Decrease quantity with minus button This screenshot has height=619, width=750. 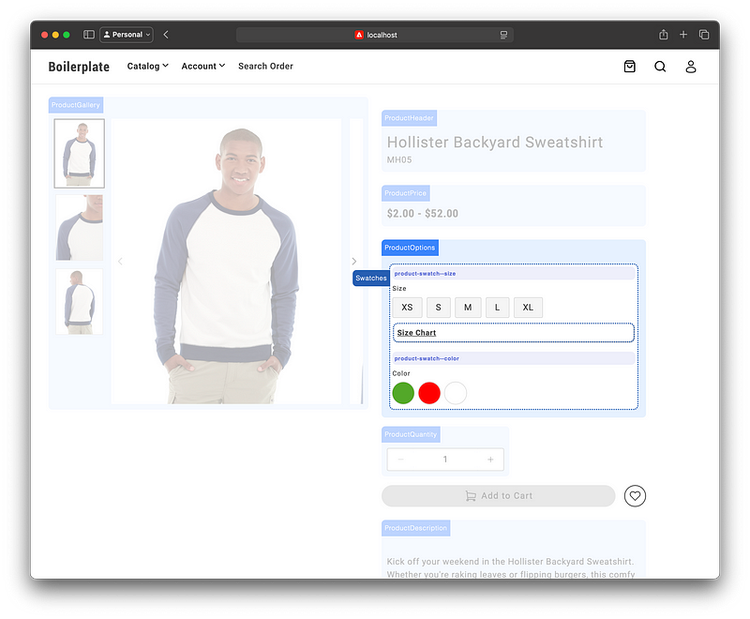coord(401,459)
